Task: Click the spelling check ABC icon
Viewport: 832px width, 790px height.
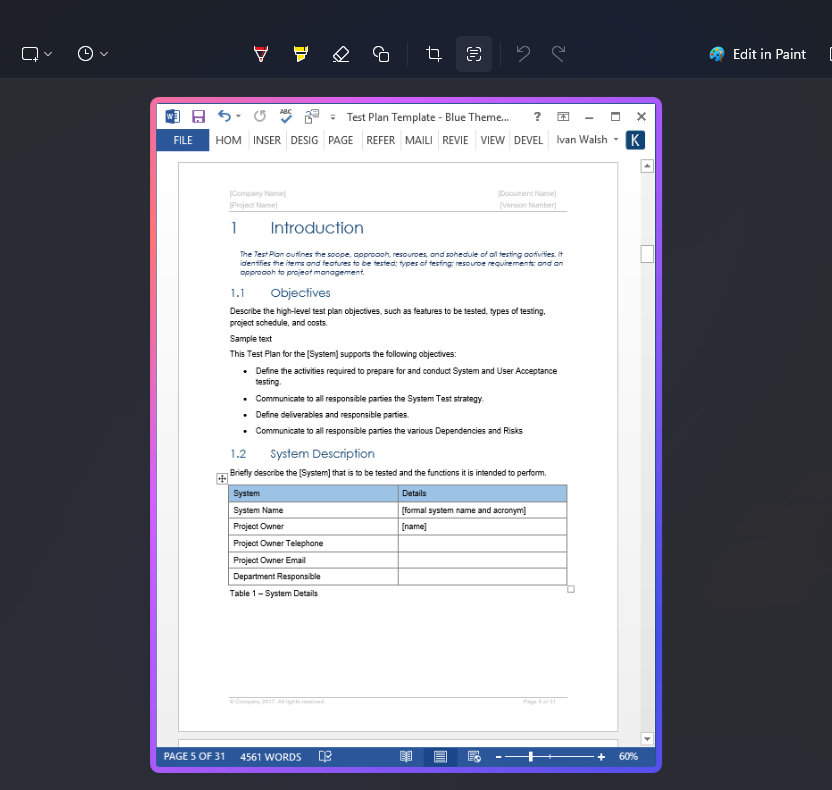Action: pyautogui.click(x=286, y=116)
